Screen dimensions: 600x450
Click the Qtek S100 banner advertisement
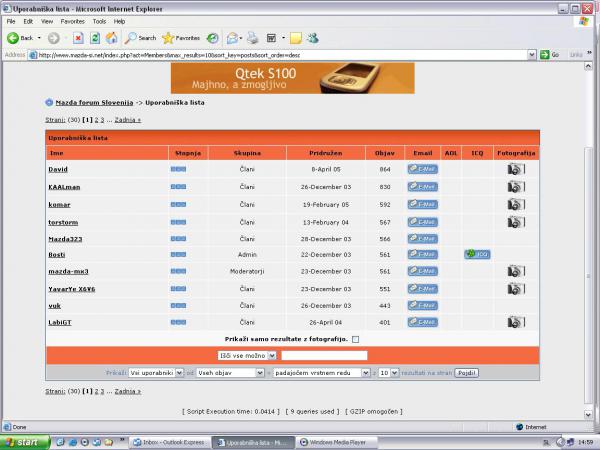click(292, 78)
